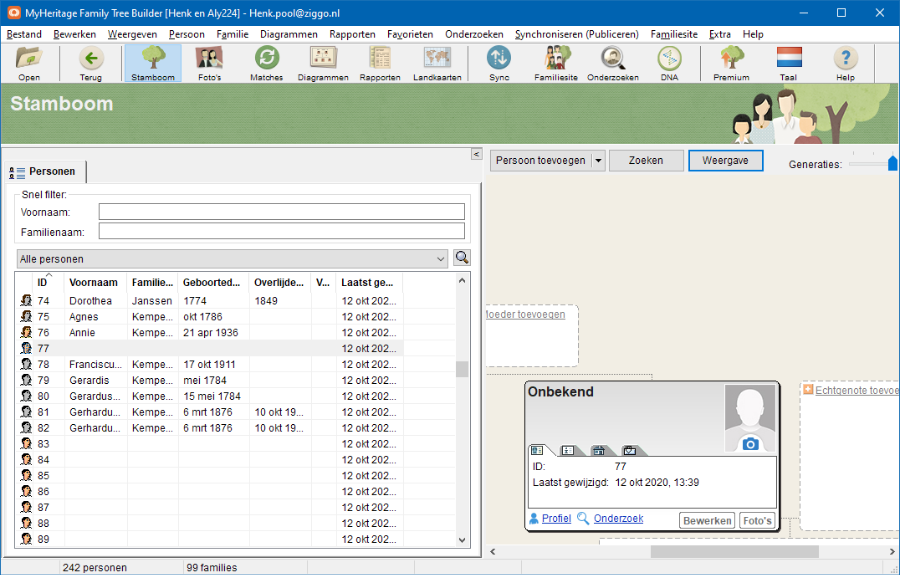Viewport: 900px width, 575px height.
Task: Expand the Alle personen dropdown
Action: click(441, 259)
